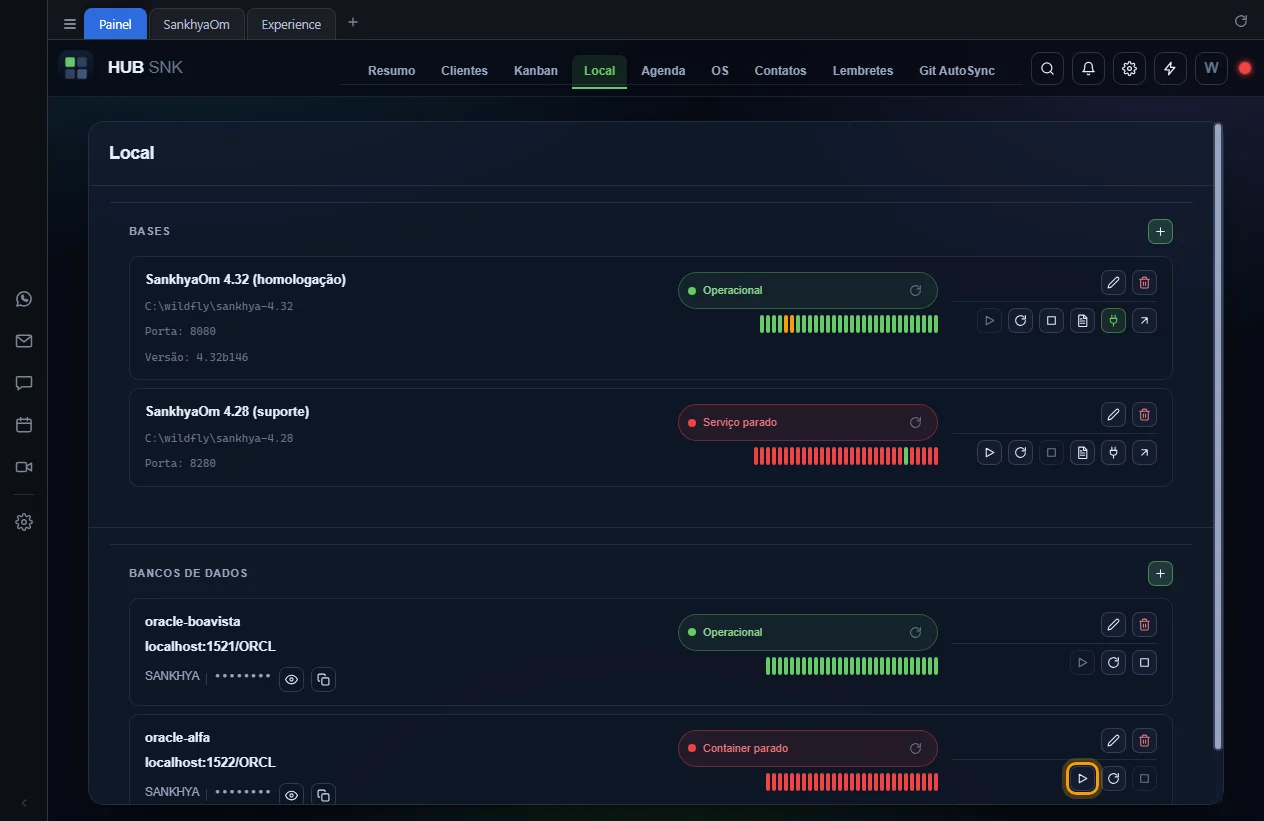Image resolution: width=1264 pixels, height=821 pixels.
Task: Show the oracle-boavista password
Action: 292,679
